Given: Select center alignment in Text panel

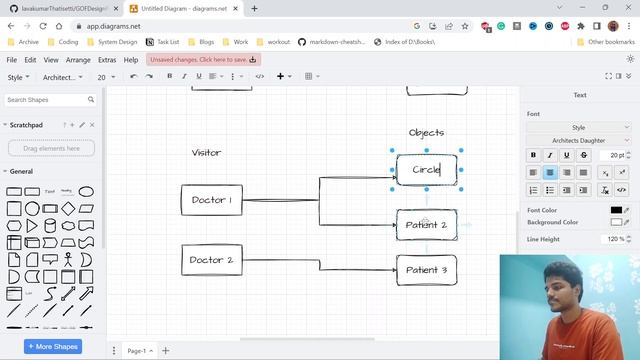Looking at the screenshot, I should tap(550, 173).
